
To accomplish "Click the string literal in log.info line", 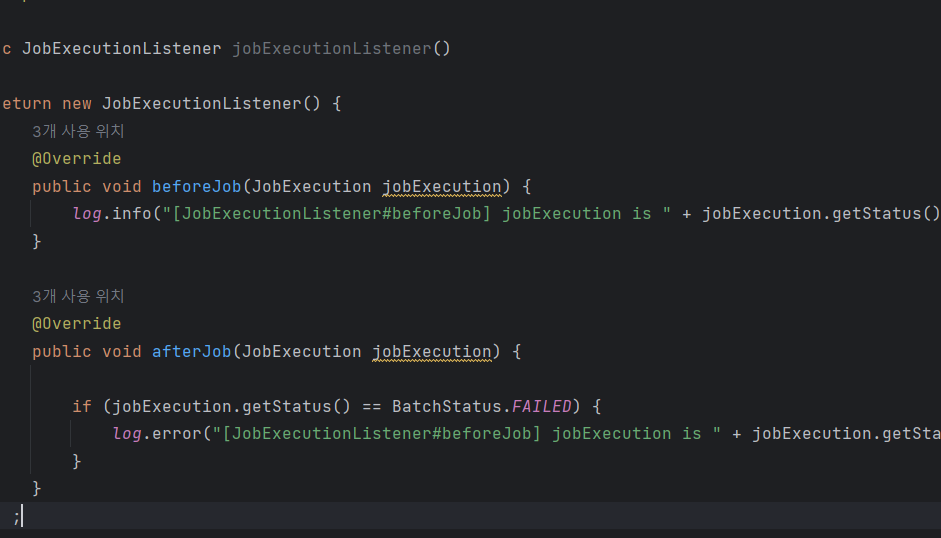I will coord(416,214).
